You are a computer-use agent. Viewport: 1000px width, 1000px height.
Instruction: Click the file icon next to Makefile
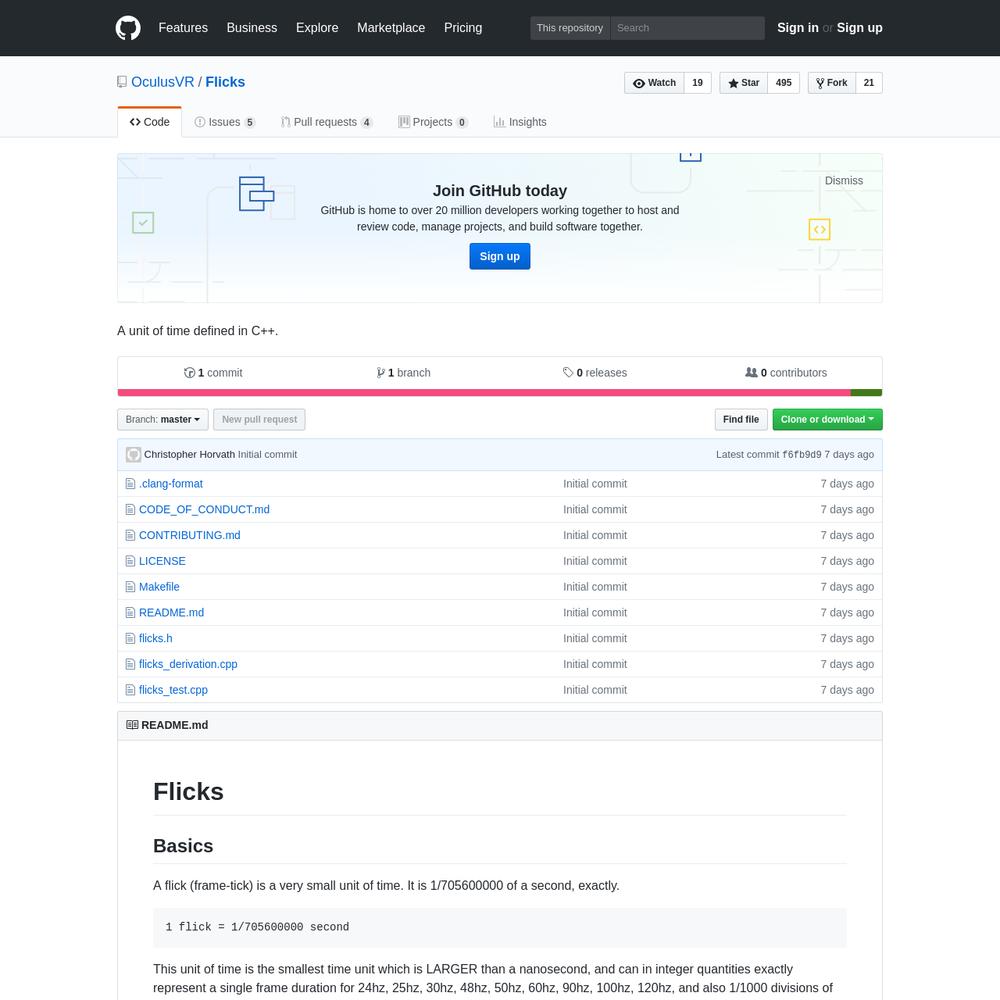coord(130,587)
